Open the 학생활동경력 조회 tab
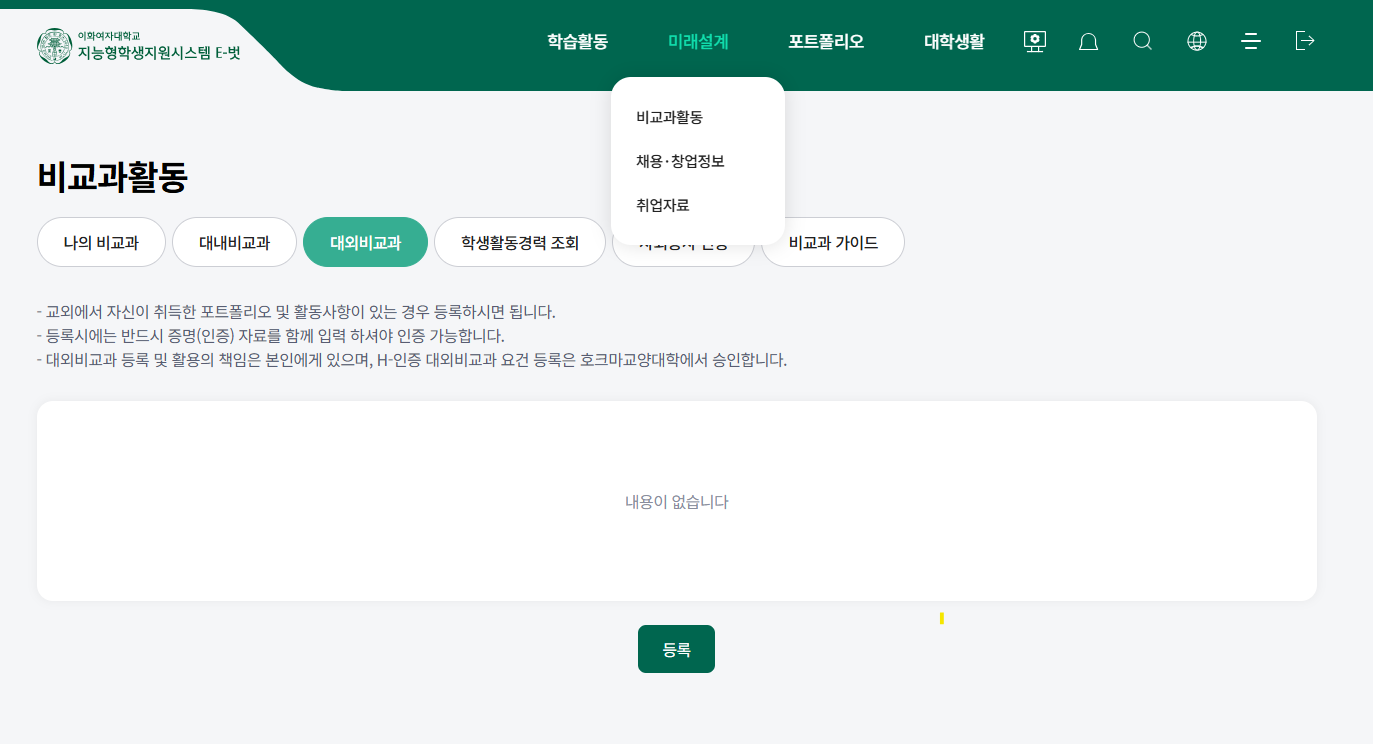 point(519,243)
